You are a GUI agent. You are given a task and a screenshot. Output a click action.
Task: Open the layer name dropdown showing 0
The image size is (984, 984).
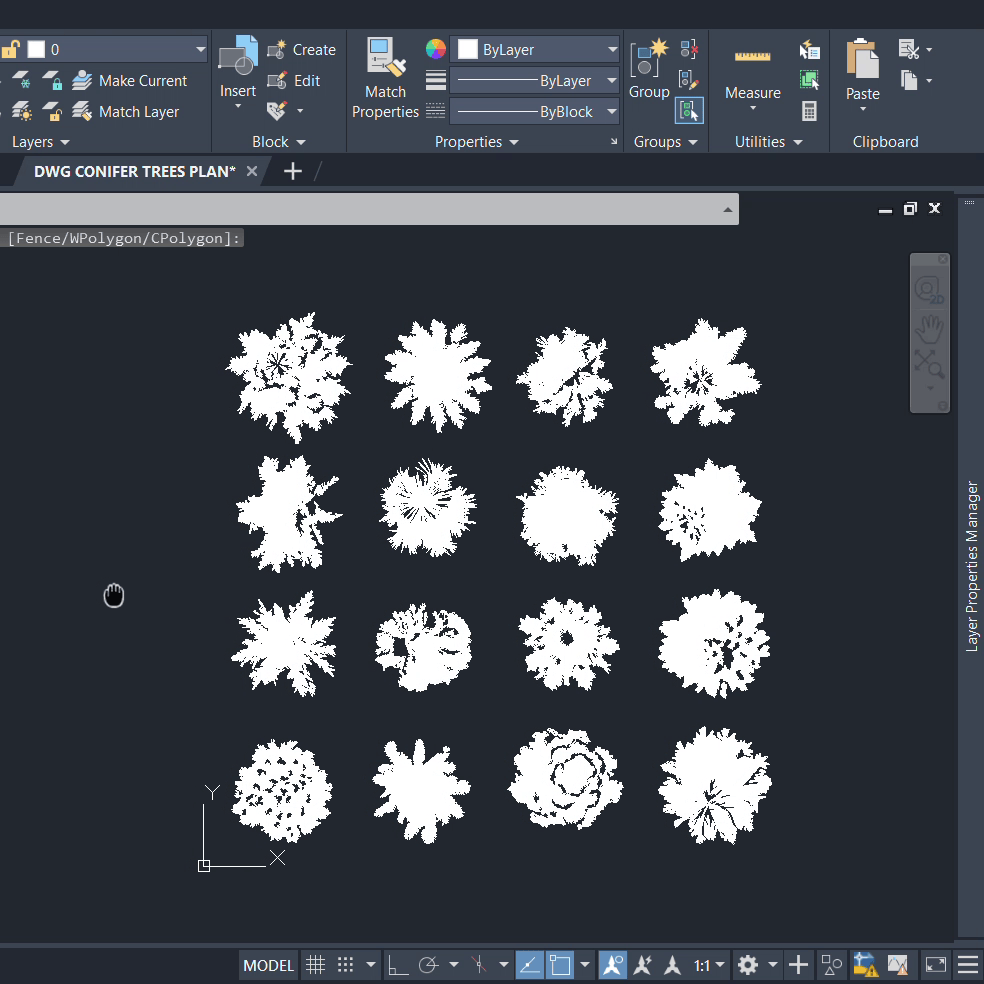coord(116,49)
